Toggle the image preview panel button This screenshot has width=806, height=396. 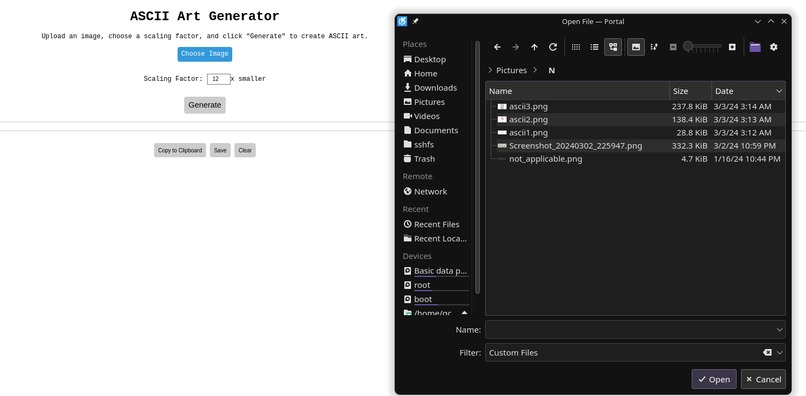pos(636,47)
